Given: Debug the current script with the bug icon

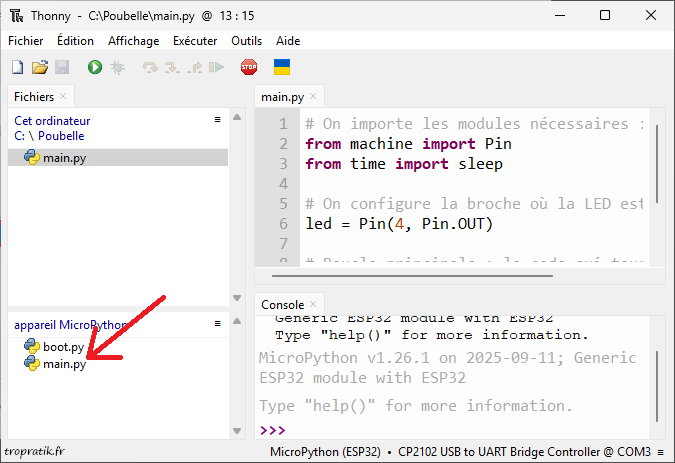Looking at the screenshot, I should 117,68.
